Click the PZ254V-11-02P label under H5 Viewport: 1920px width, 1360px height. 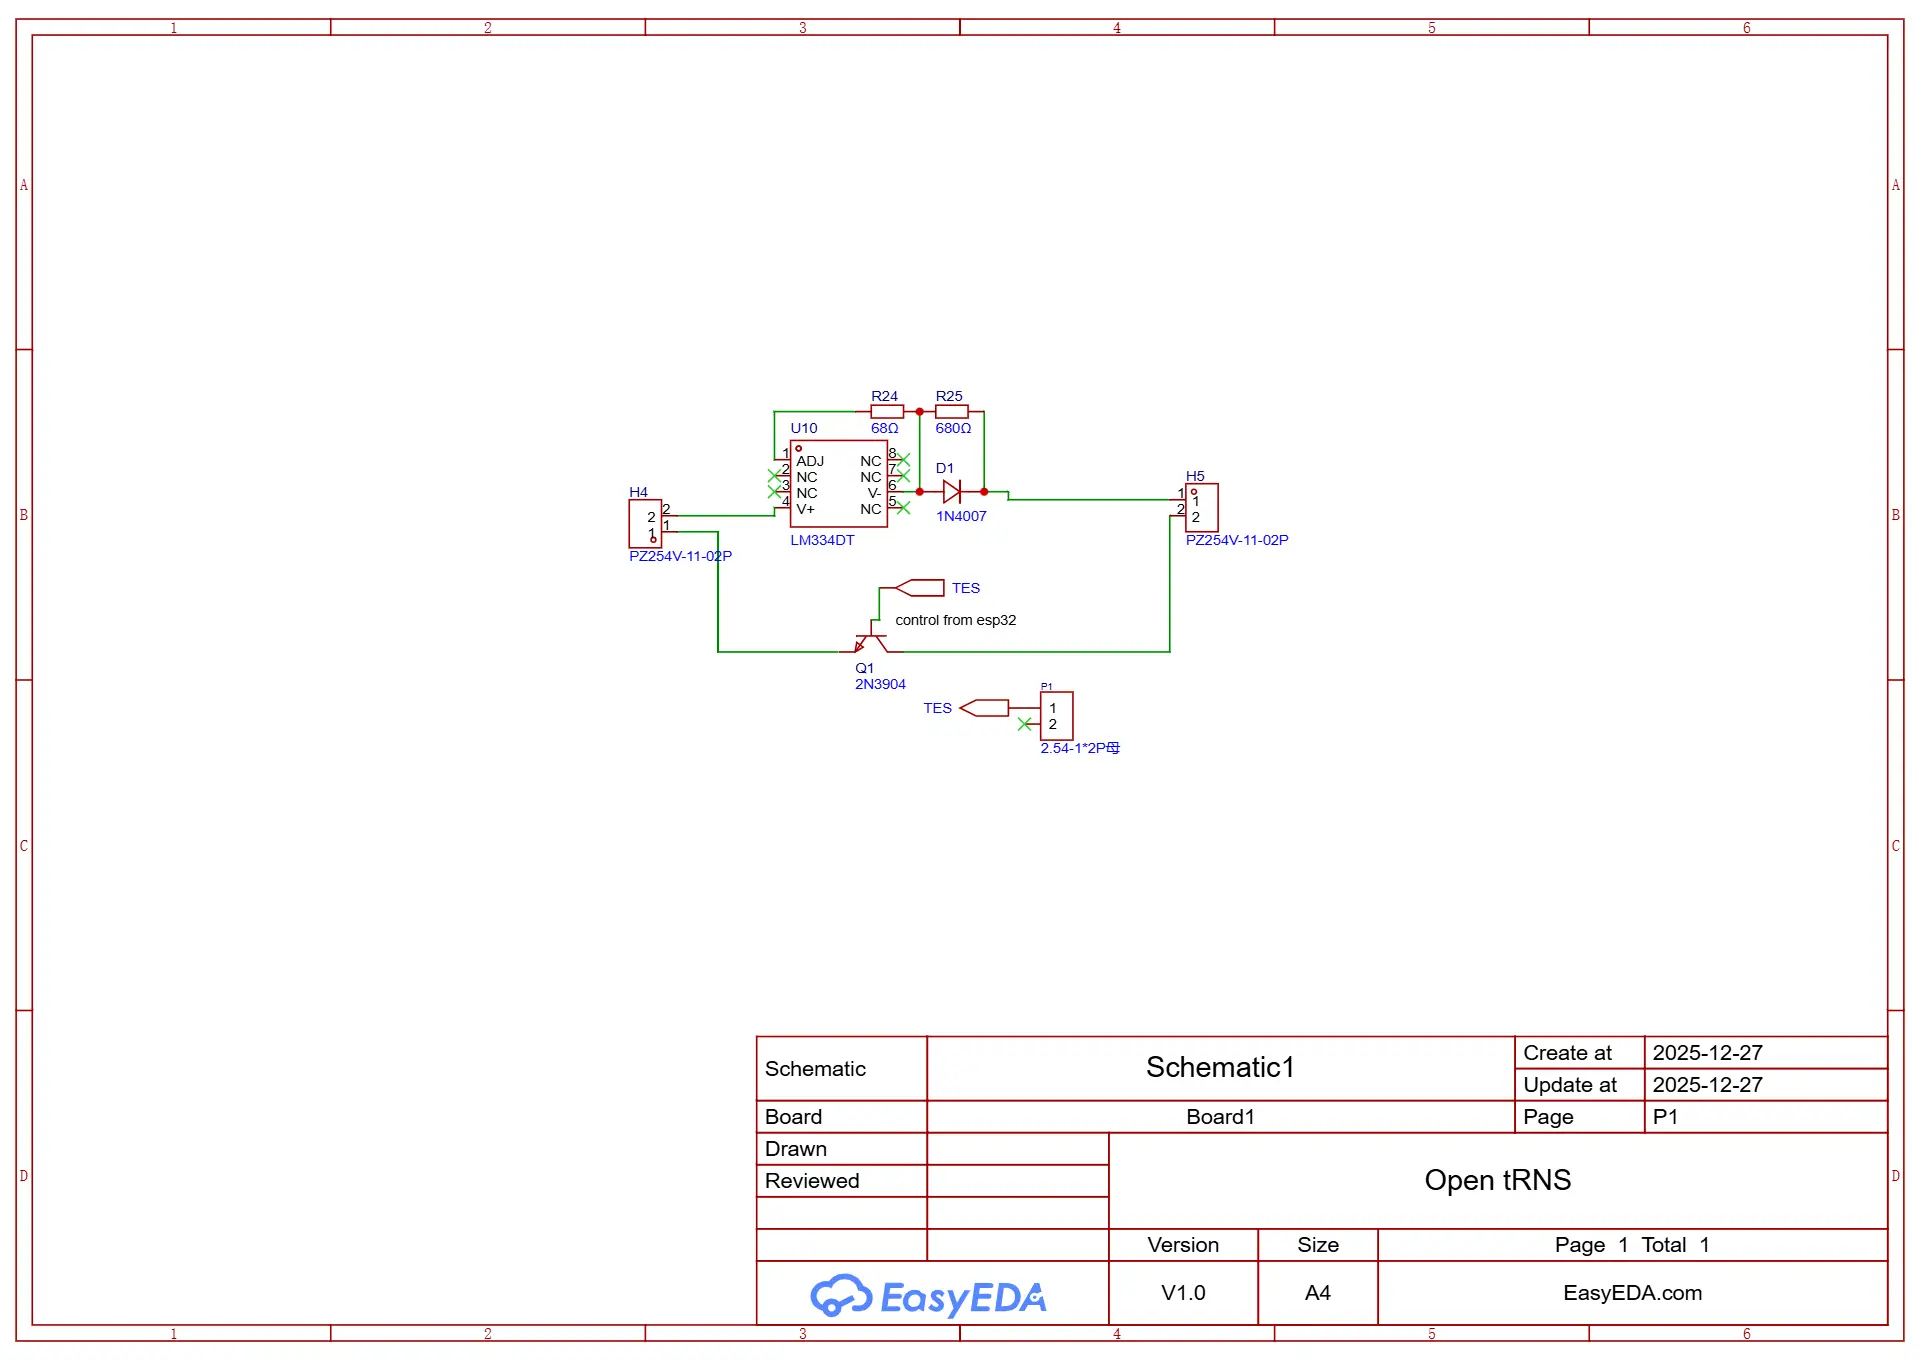[1237, 540]
